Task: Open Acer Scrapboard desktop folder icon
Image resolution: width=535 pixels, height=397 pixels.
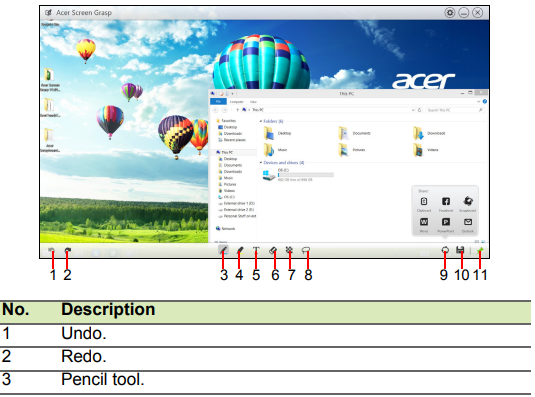Action: click(50, 140)
